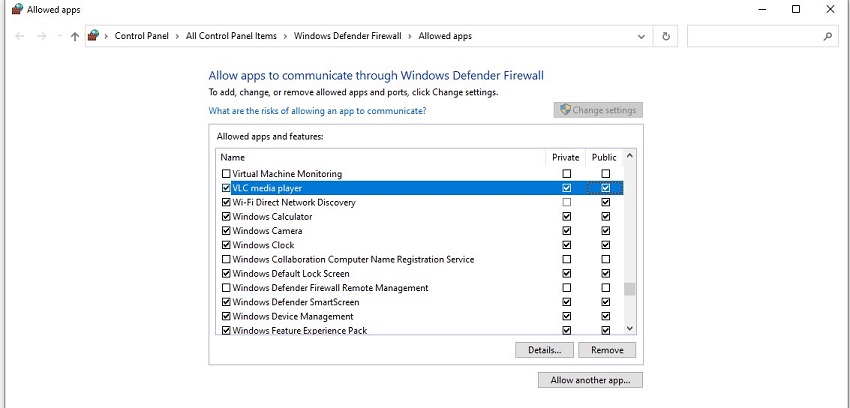Toggle Private checkbox for Wi-Fi Direct Network Discovery

tap(567, 203)
